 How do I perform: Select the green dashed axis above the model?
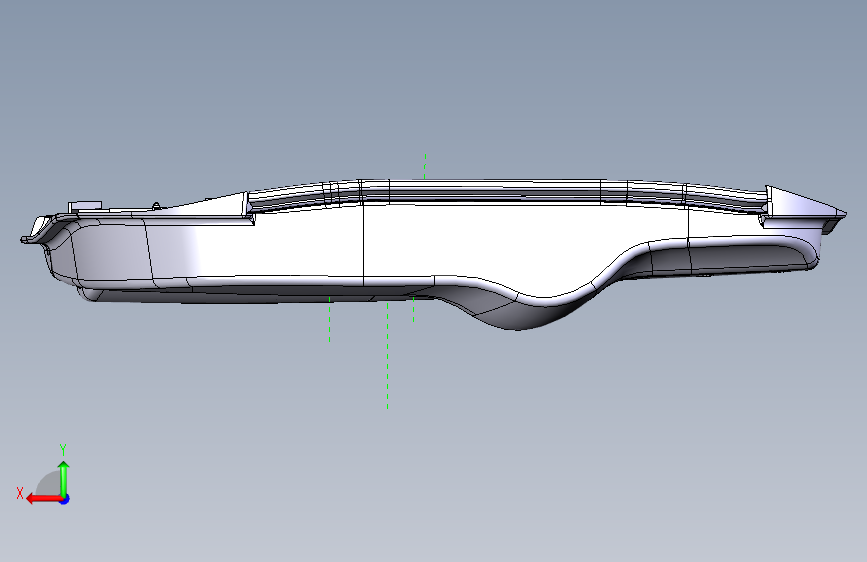425,166
